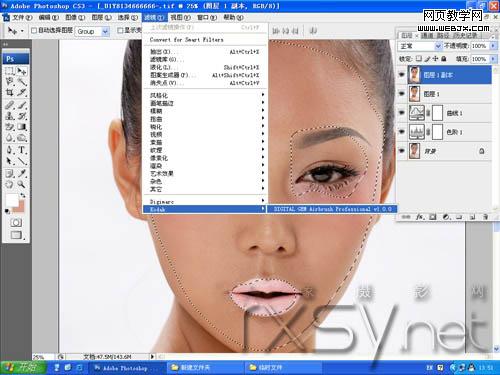This screenshot has height=375, width=500.
Task: Create a new layer from panel bottom
Action: coord(472,217)
